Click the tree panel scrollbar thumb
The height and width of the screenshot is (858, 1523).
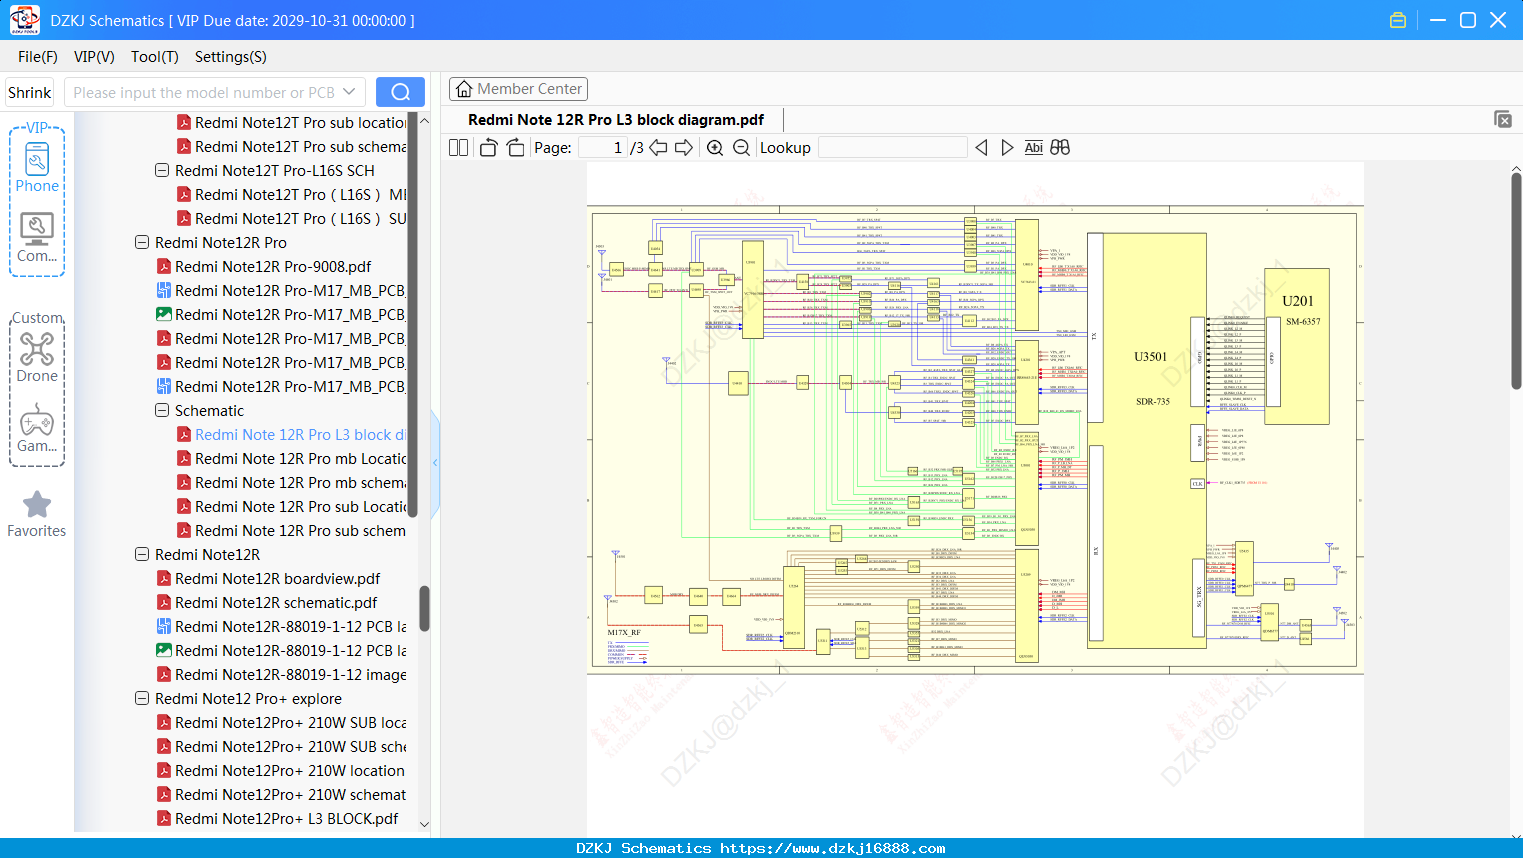click(x=424, y=608)
